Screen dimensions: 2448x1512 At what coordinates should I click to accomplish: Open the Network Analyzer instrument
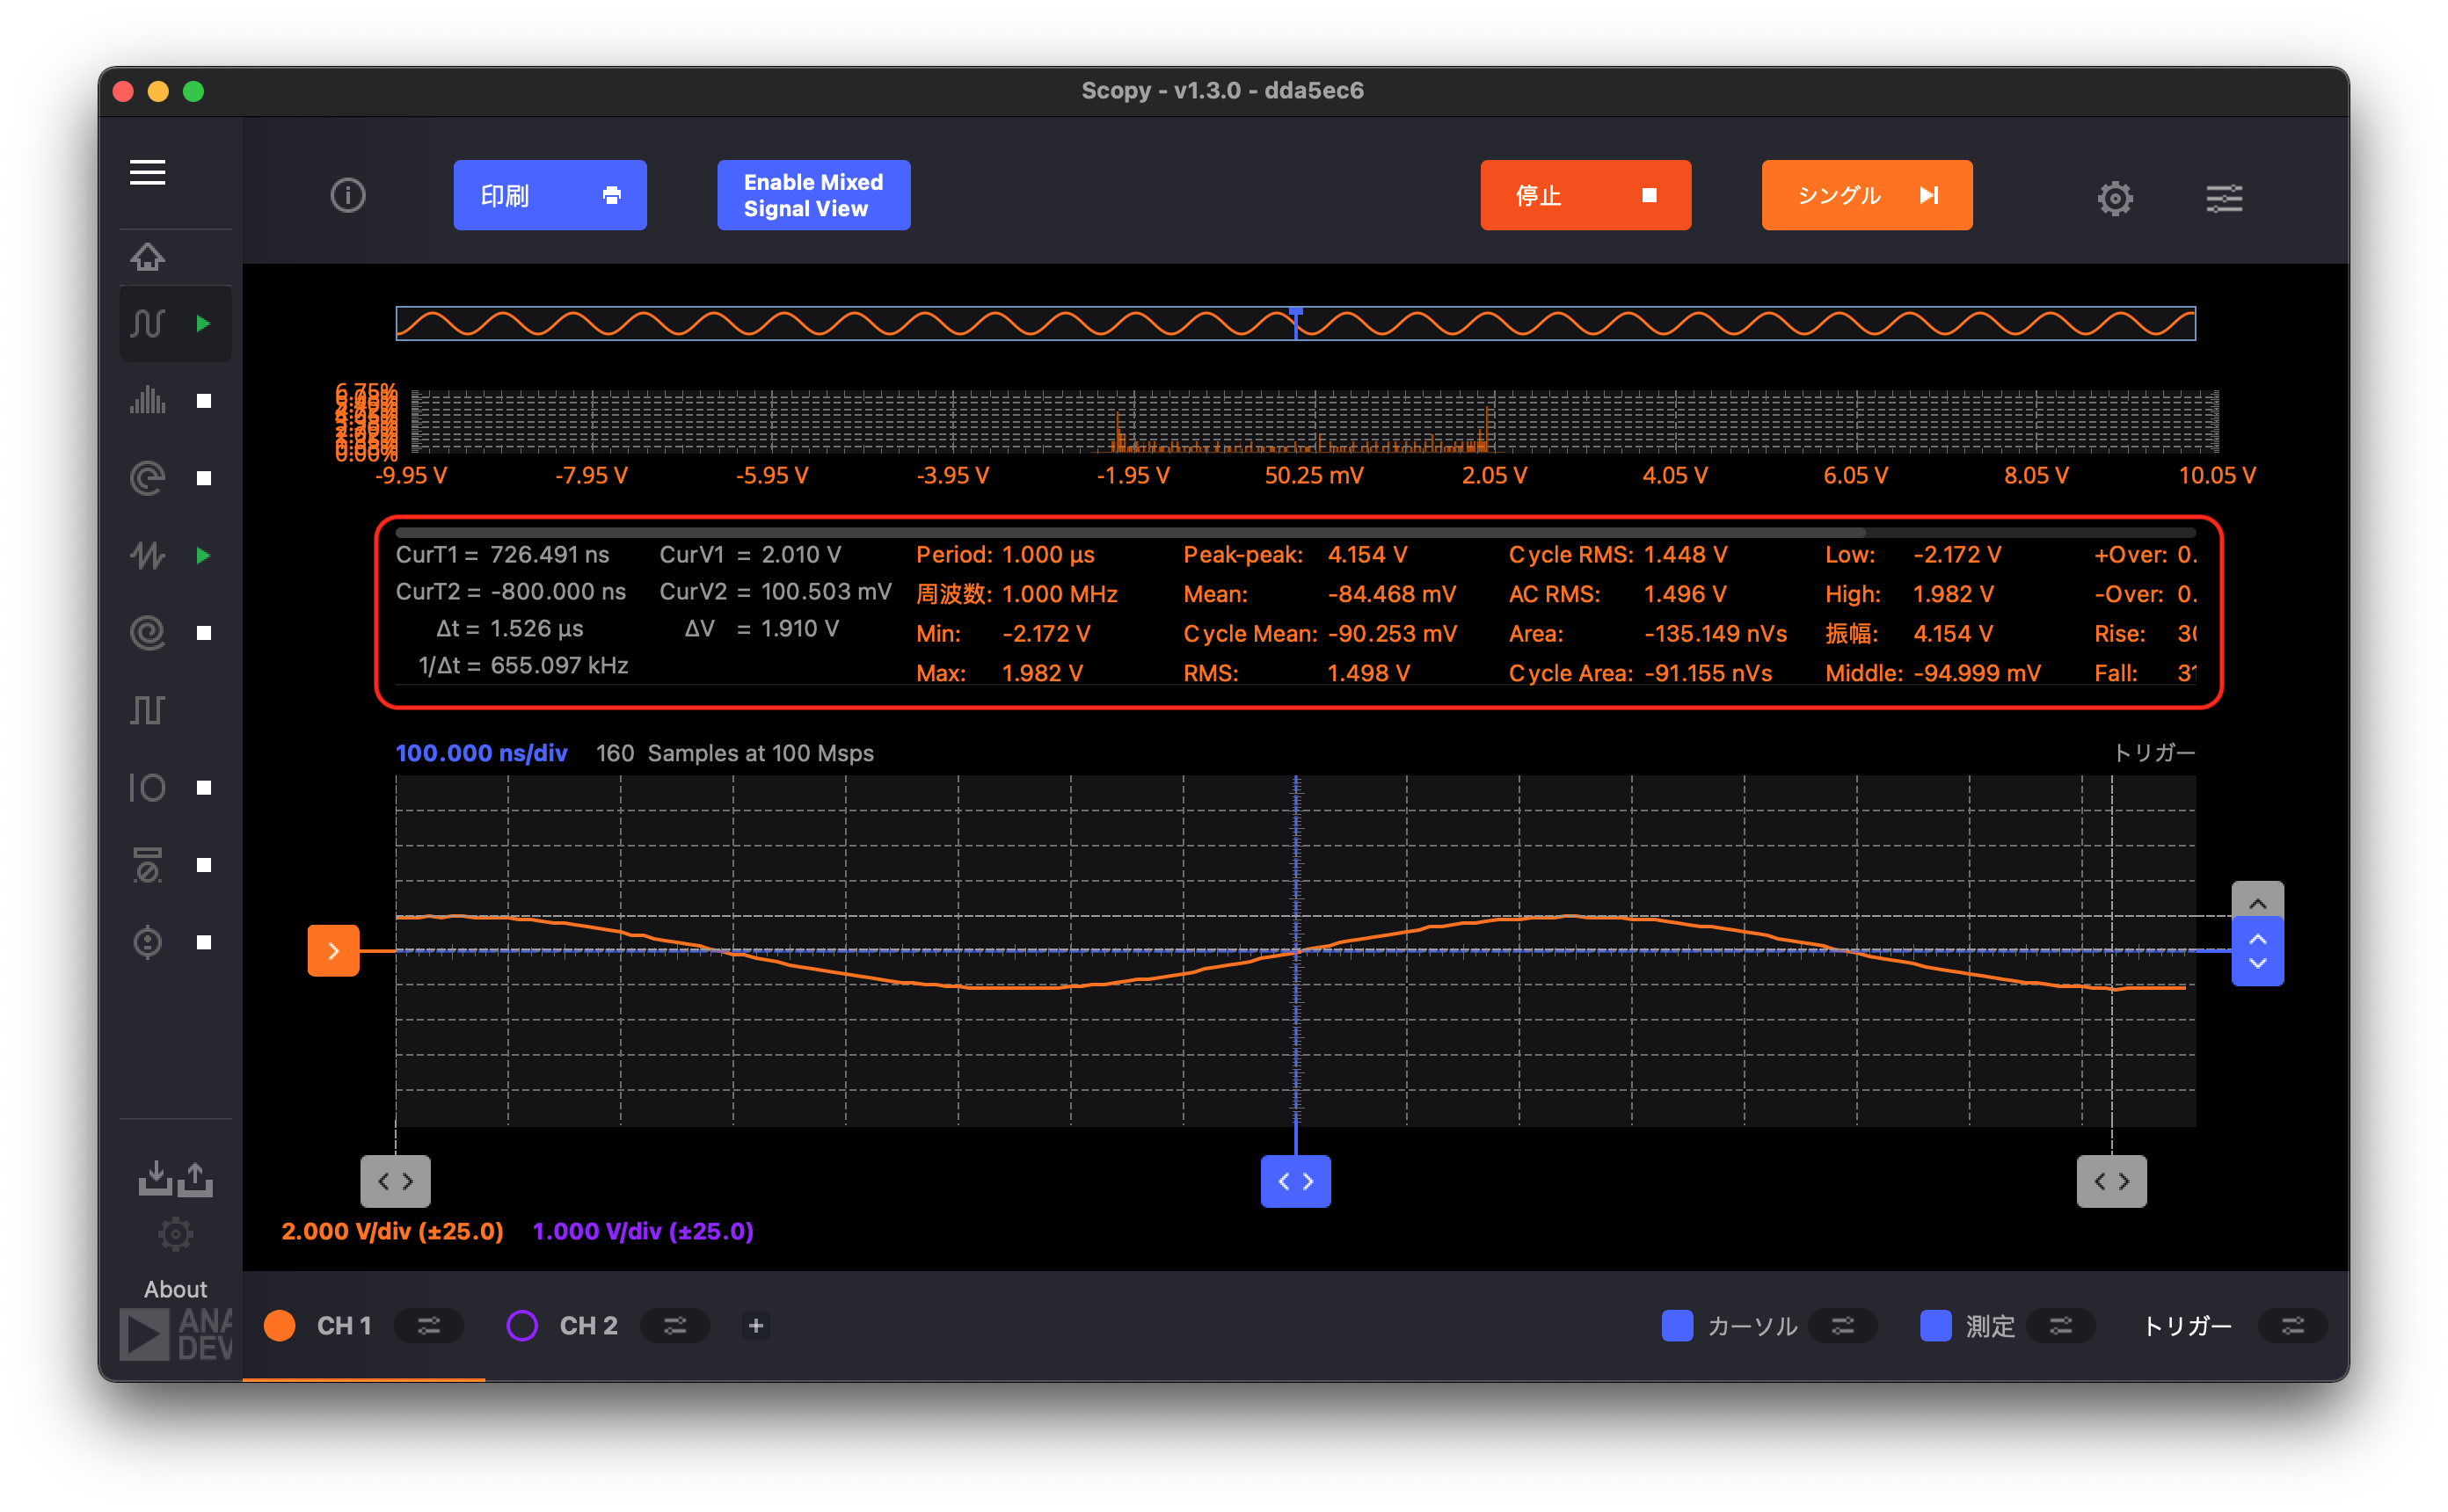click(x=148, y=478)
